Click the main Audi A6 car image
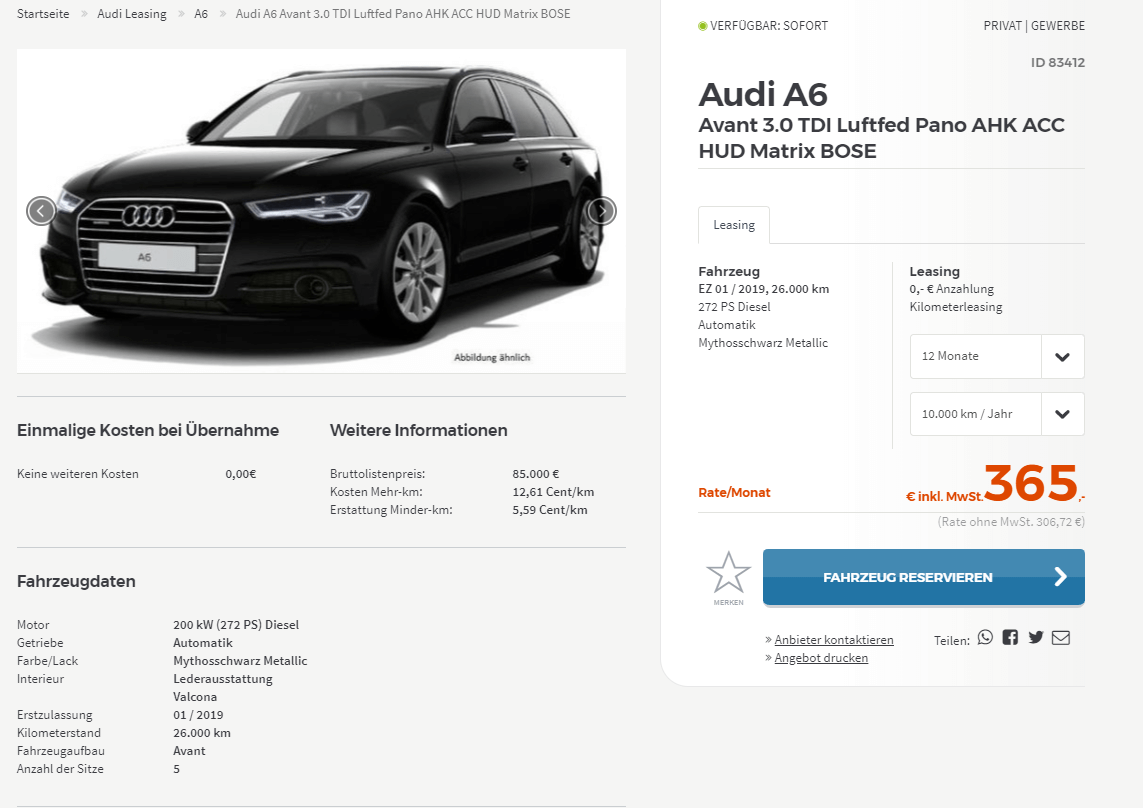 [321, 211]
